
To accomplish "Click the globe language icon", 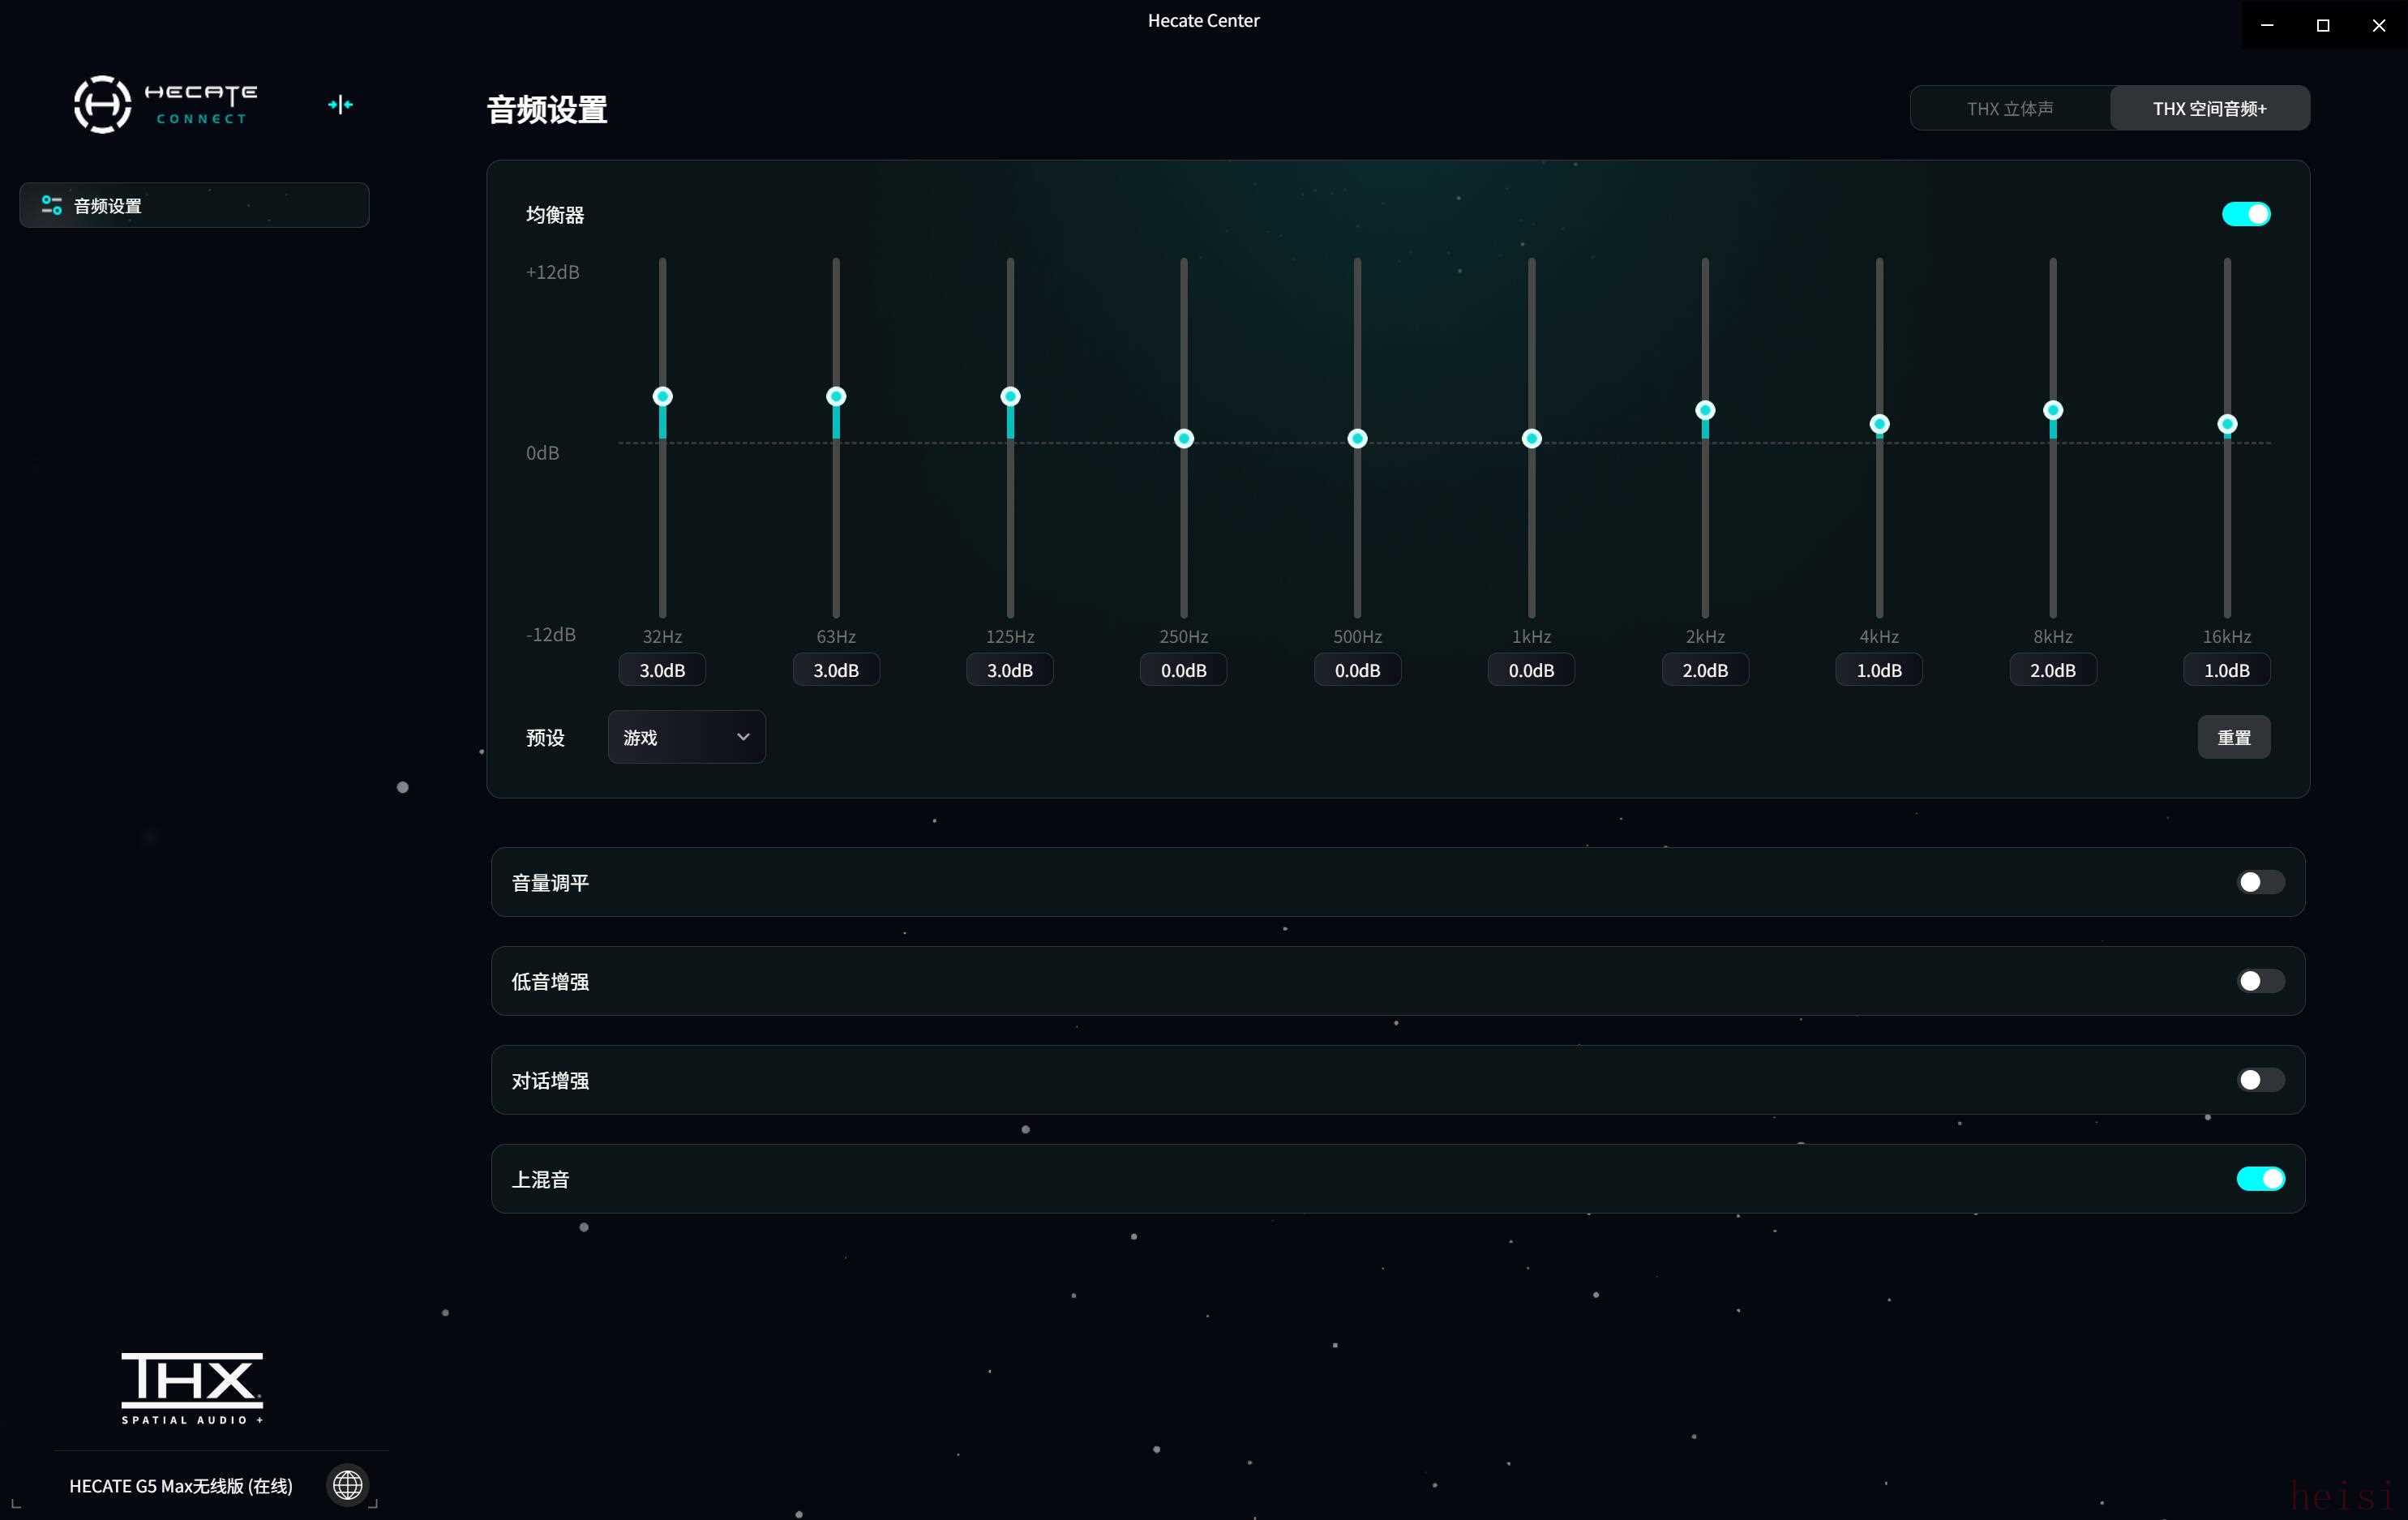I will click(347, 1484).
